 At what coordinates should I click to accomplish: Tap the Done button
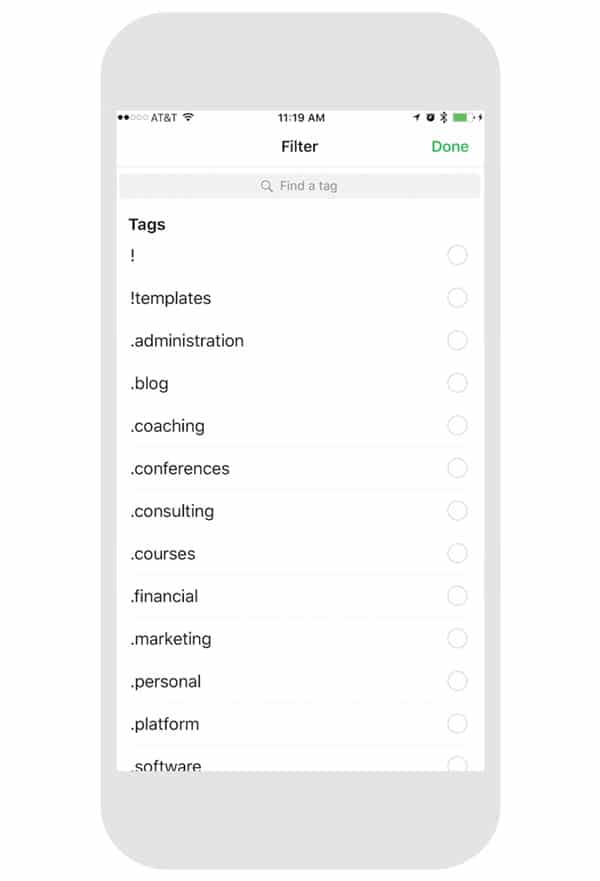point(449,147)
